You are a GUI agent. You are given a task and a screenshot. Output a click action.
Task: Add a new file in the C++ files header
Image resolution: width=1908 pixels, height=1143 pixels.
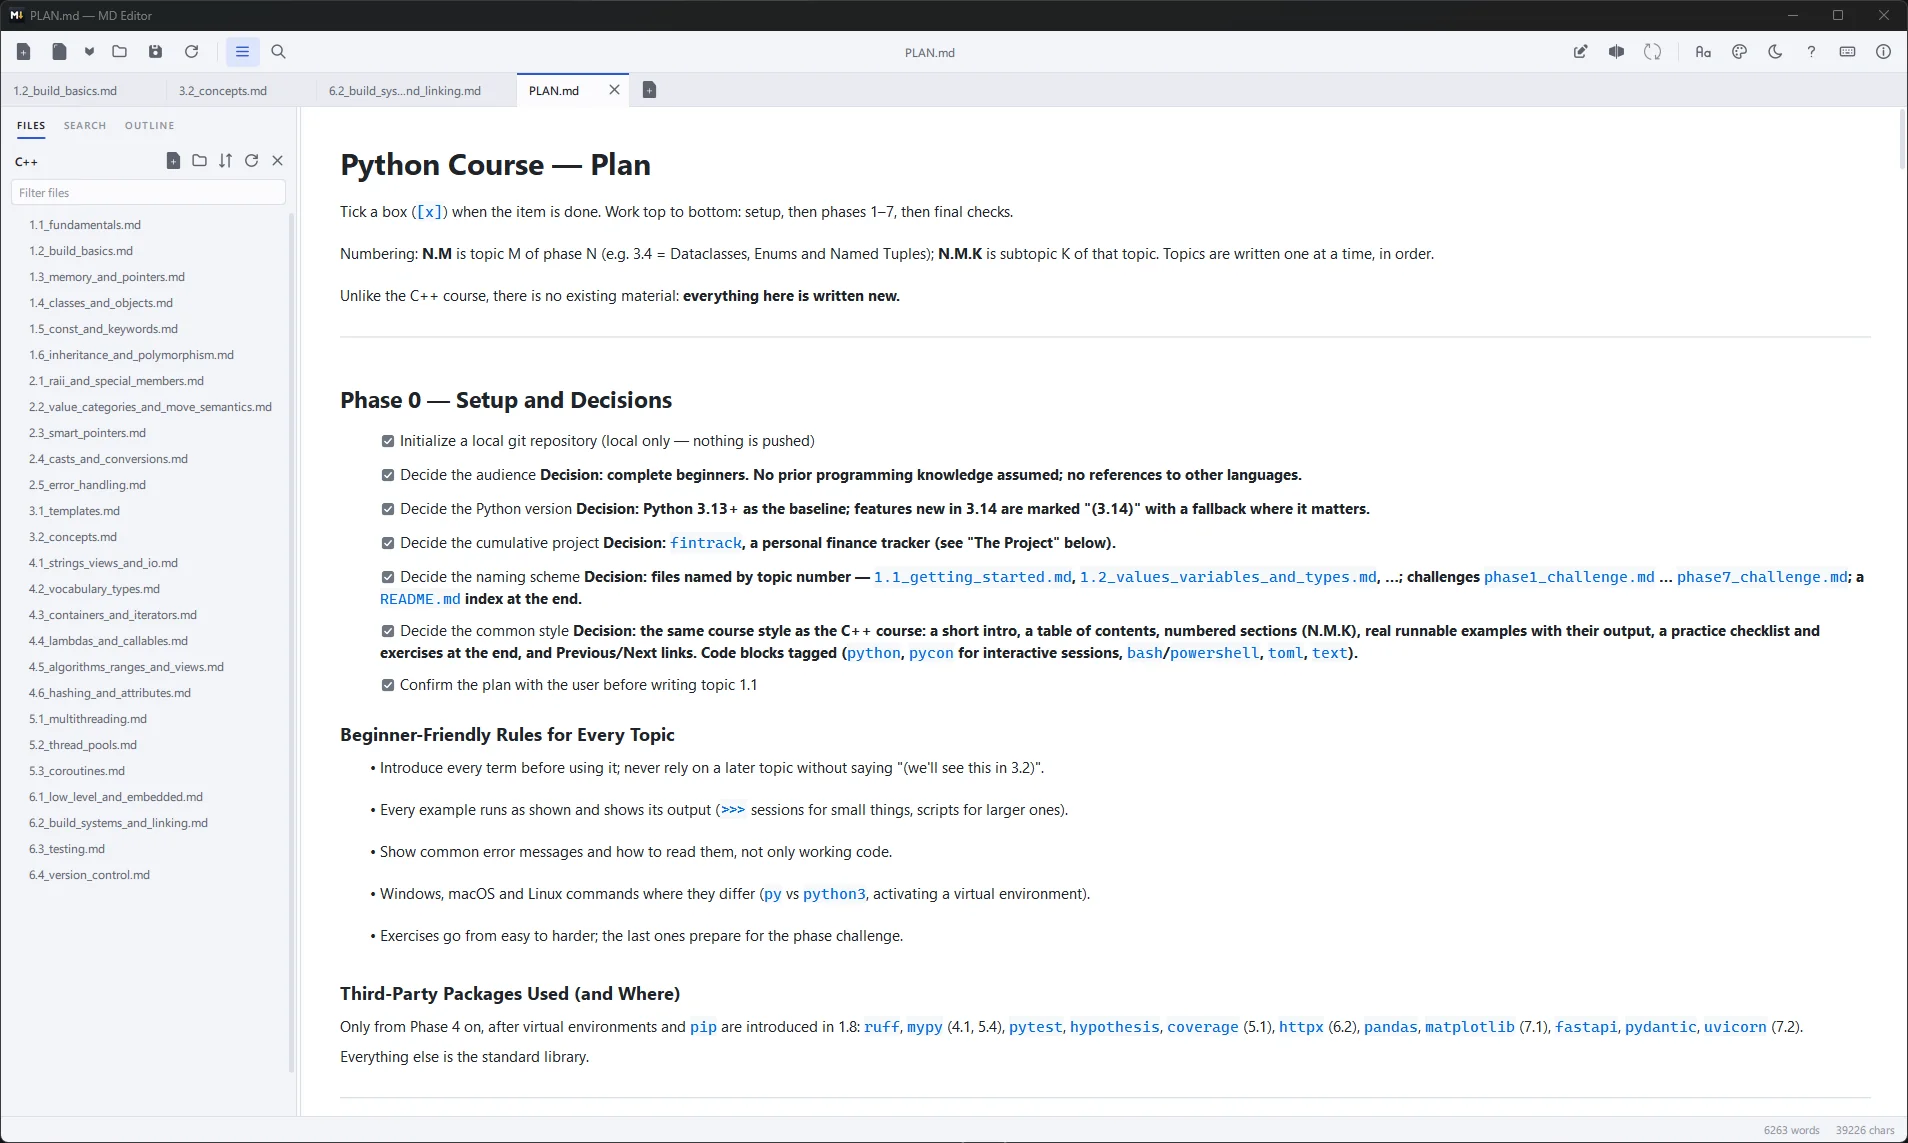click(173, 161)
